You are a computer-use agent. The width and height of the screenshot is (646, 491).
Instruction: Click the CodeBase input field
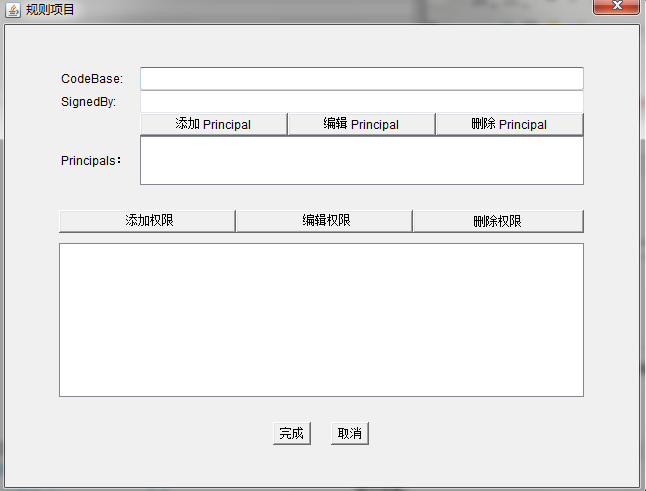[362, 79]
